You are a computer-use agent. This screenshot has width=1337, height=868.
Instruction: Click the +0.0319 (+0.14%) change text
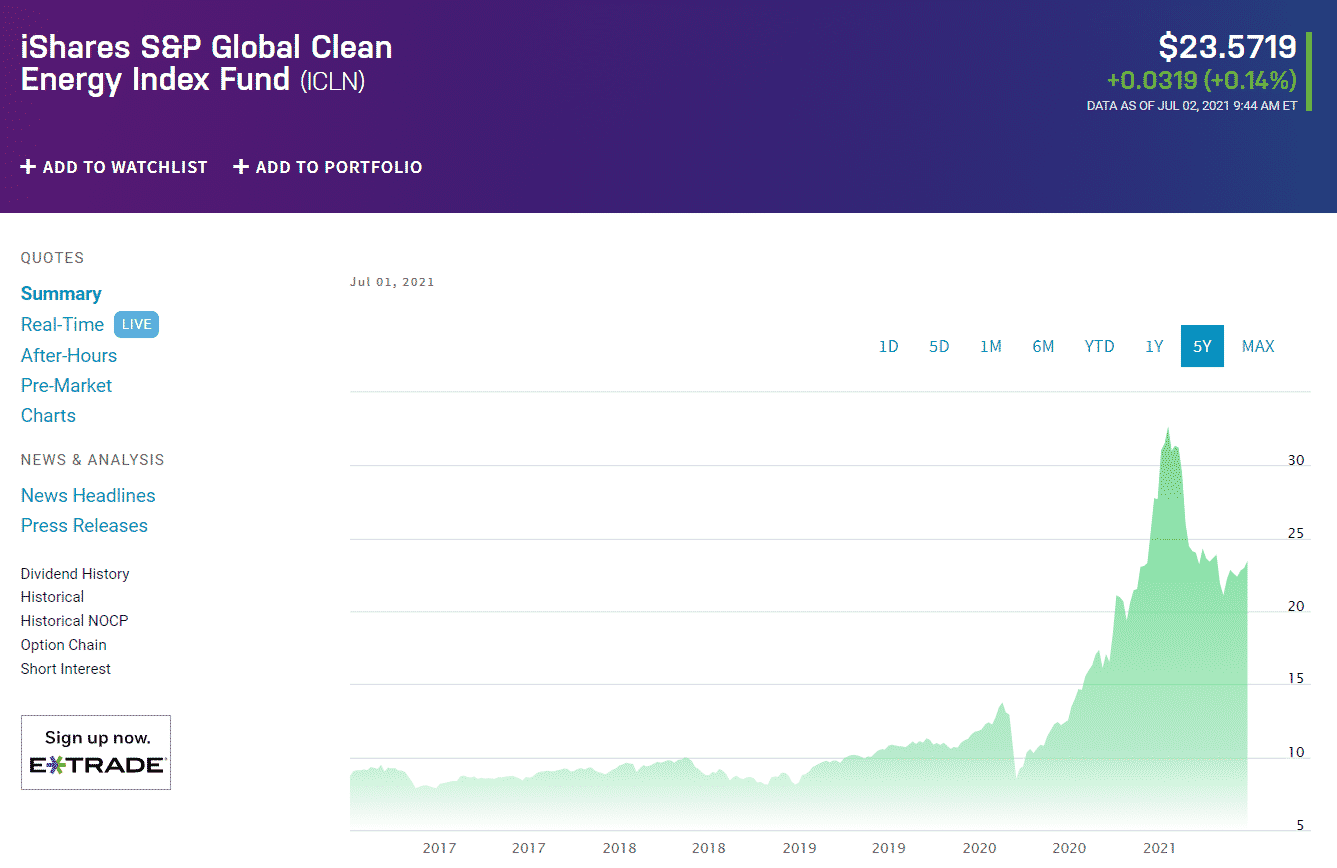point(1201,80)
